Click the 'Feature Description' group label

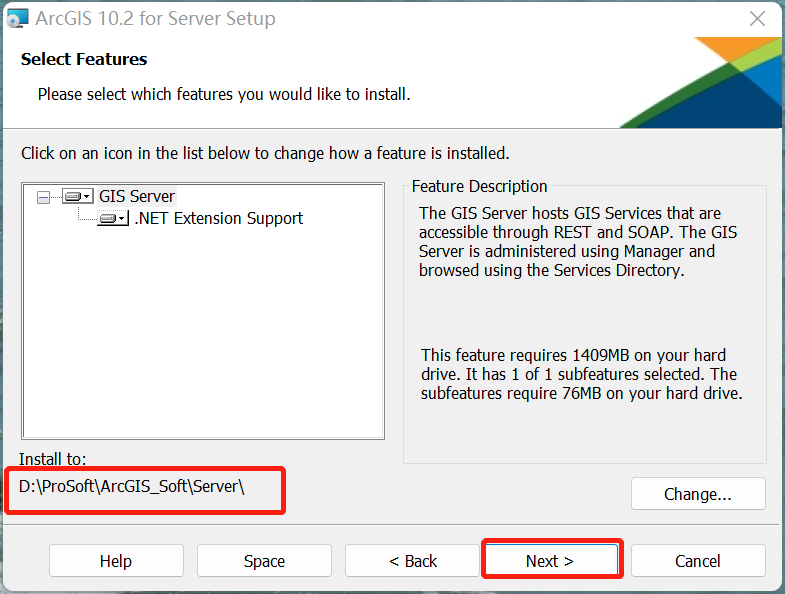coord(479,186)
